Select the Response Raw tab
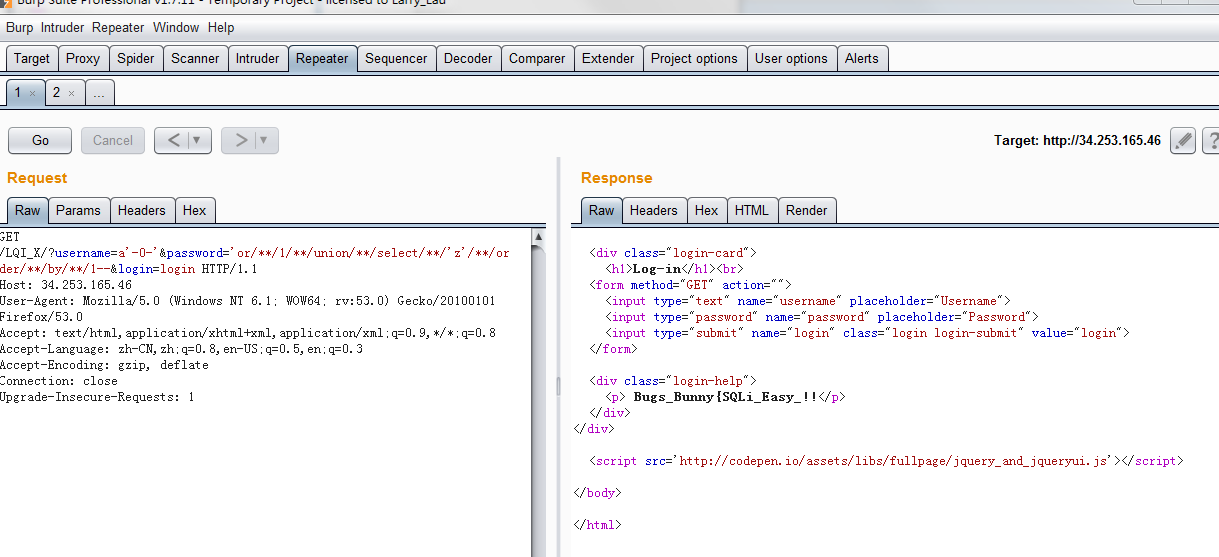This screenshot has width=1219, height=557. [x=602, y=210]
